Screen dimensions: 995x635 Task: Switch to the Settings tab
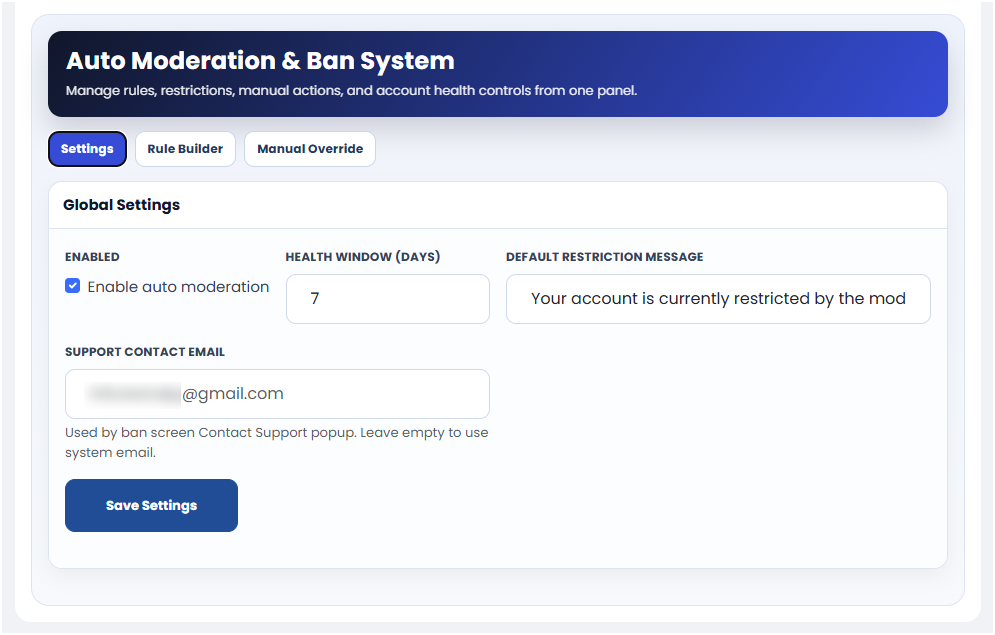(87, 149)
